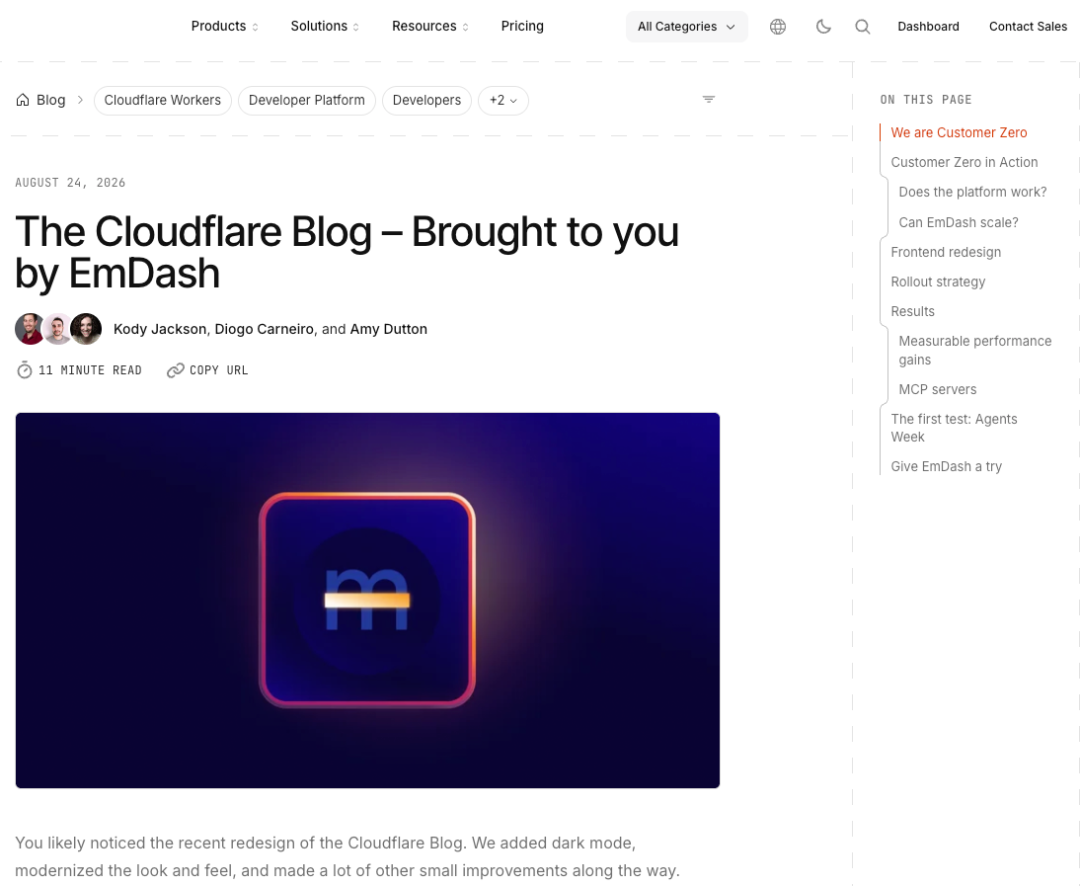Click the stopwatch icon by 11 minute read

24,370
